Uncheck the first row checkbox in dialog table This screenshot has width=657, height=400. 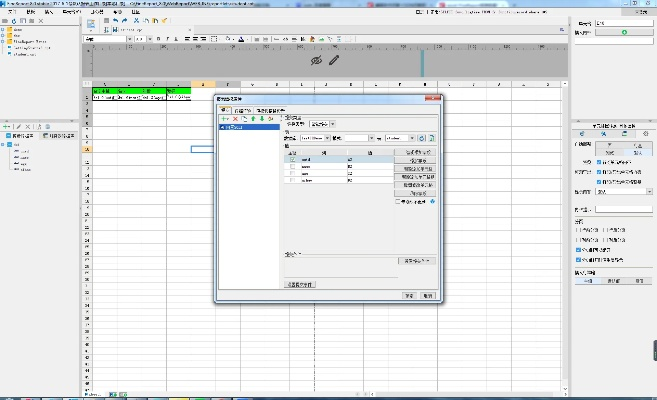click(292, 160)
